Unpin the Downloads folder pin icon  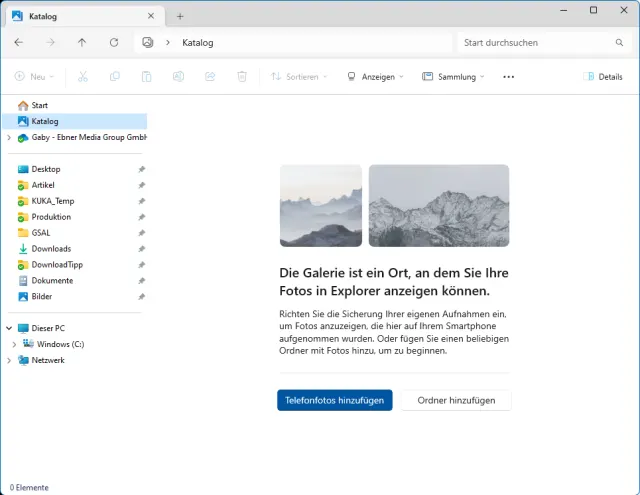(141, 249)
